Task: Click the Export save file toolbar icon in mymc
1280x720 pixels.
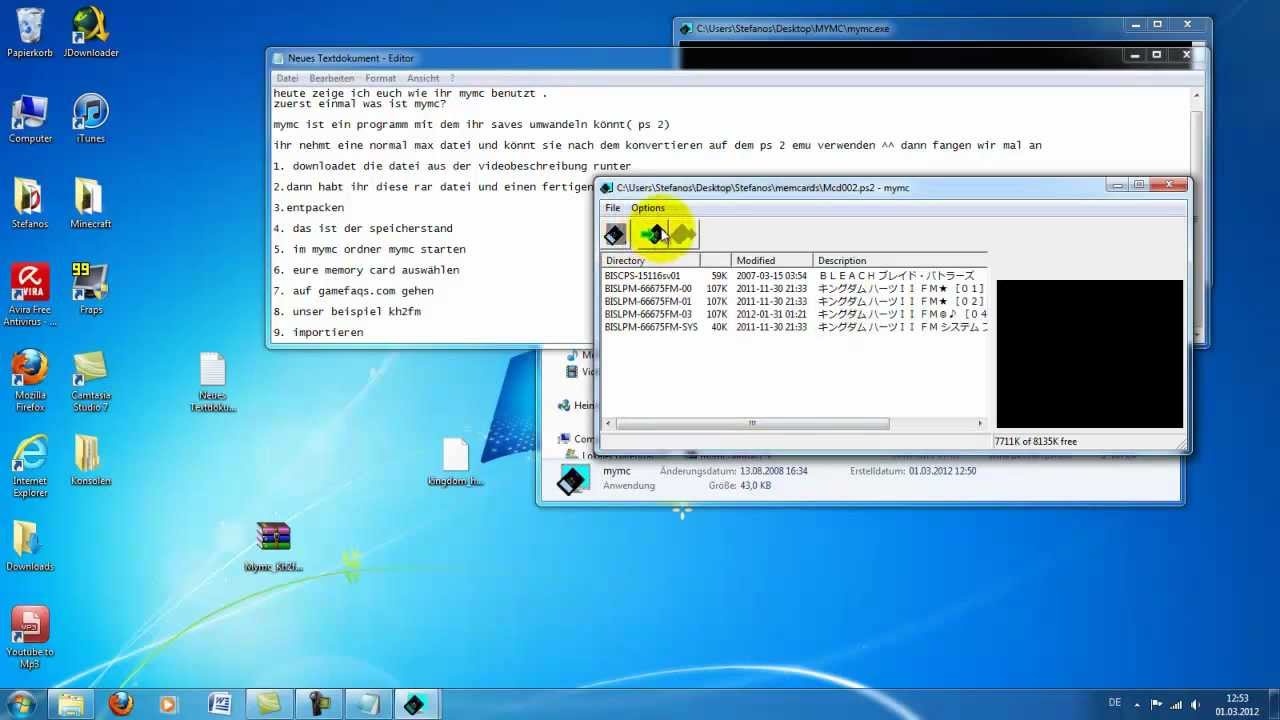Action: 683,234
